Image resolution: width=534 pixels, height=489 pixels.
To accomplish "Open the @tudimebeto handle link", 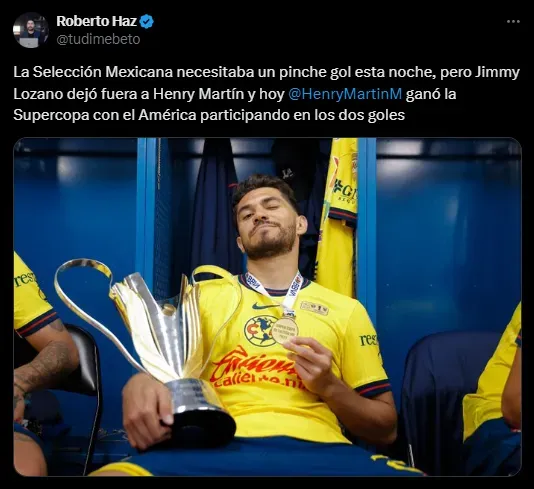I will (98, 39).
